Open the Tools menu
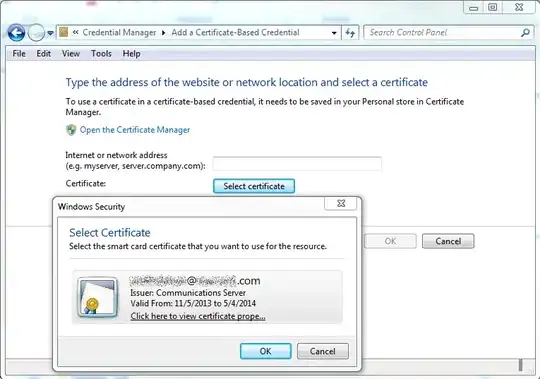This screenshot has height=379, width=540. click(x=101, y=54)
